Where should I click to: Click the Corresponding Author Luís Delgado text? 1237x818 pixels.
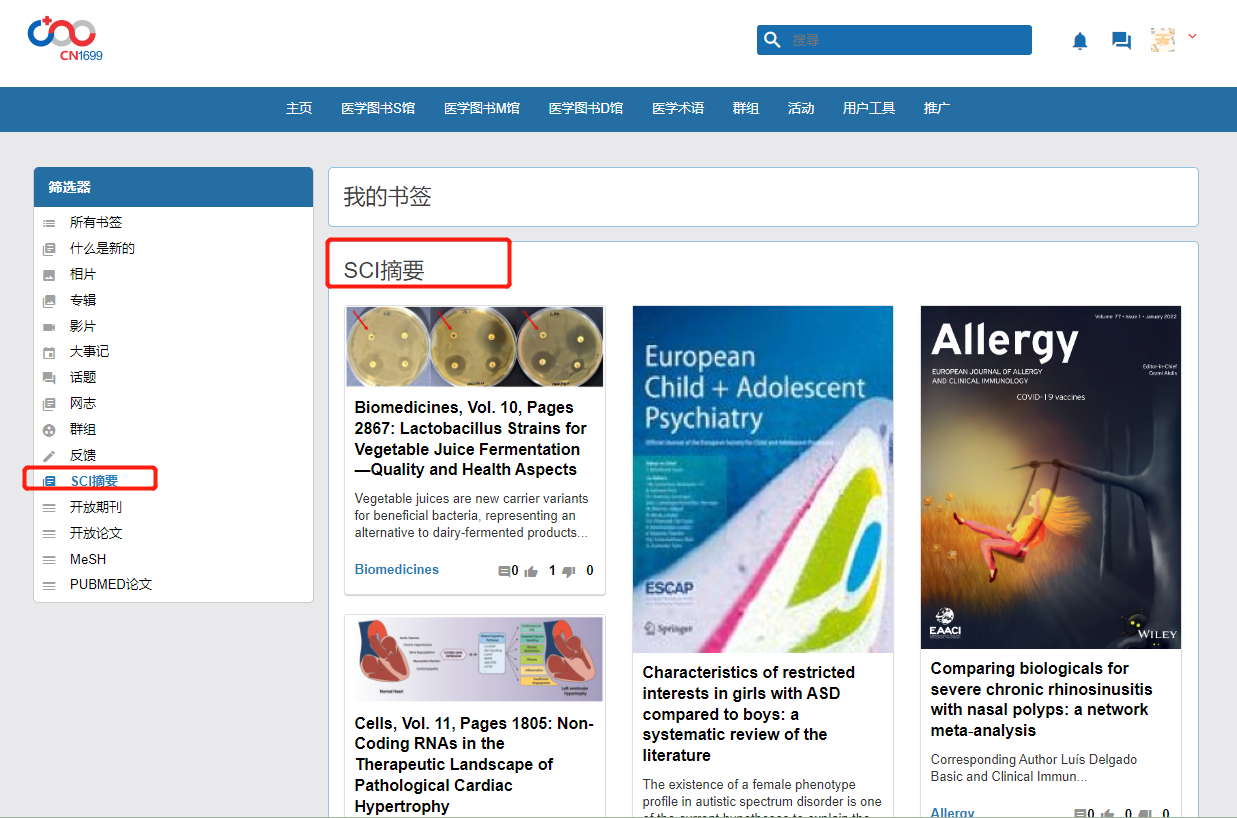[1034, 768]
